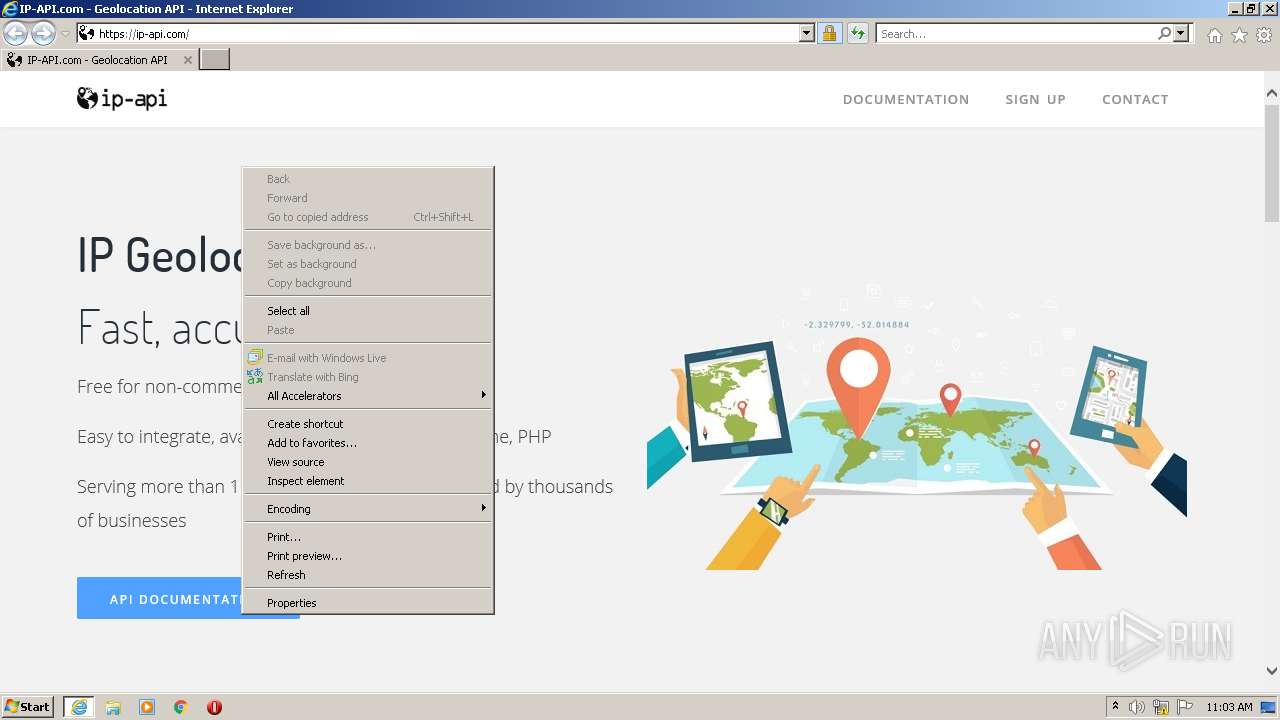The width and height of the screenshot is (1280, 720).
Task: Click the Internet Explorer title bar icon
Action: click(10, 8)
